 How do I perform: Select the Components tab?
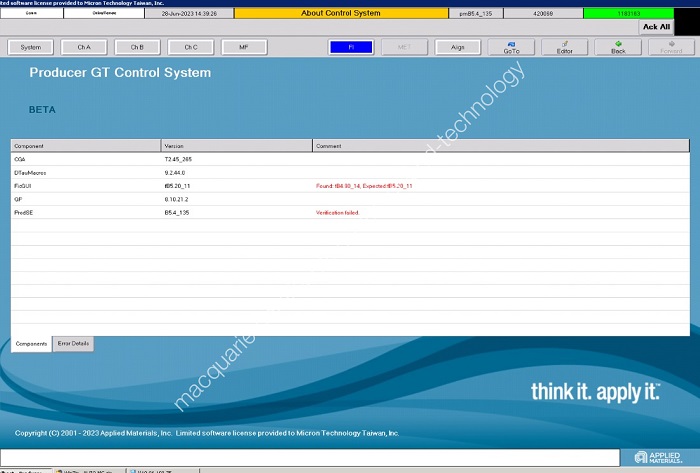coord(31,344)
